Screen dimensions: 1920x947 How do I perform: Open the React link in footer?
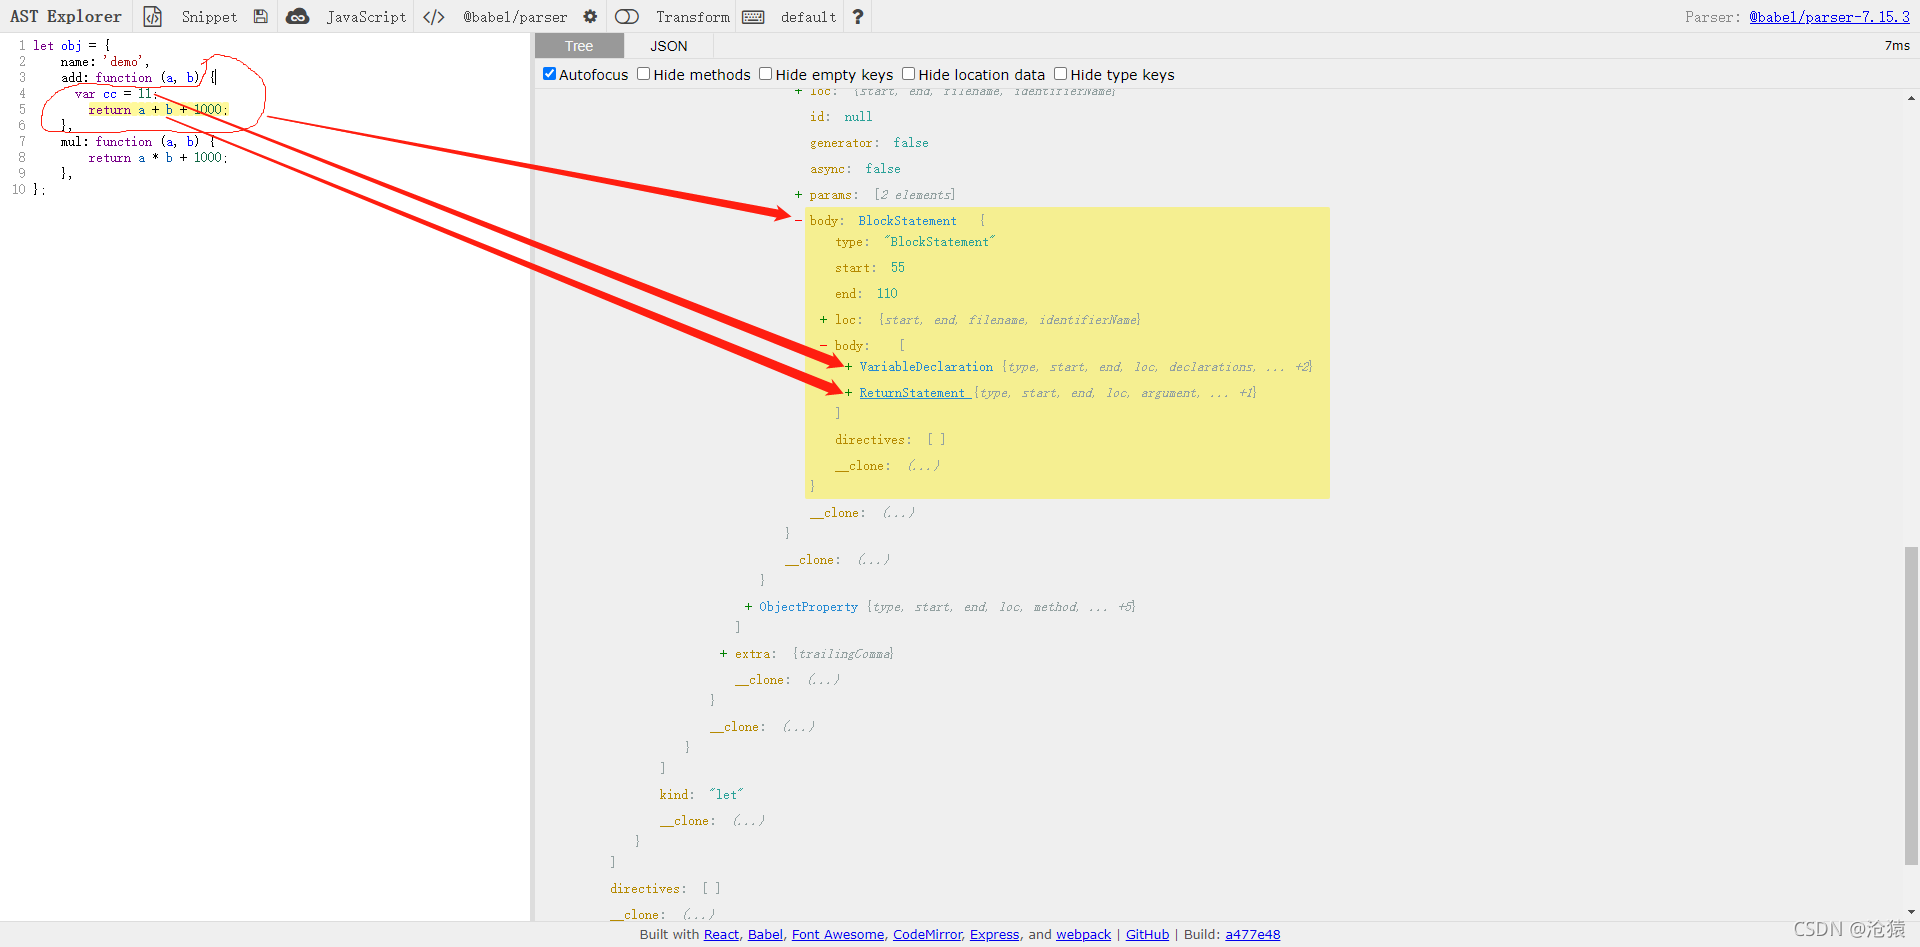721,935
